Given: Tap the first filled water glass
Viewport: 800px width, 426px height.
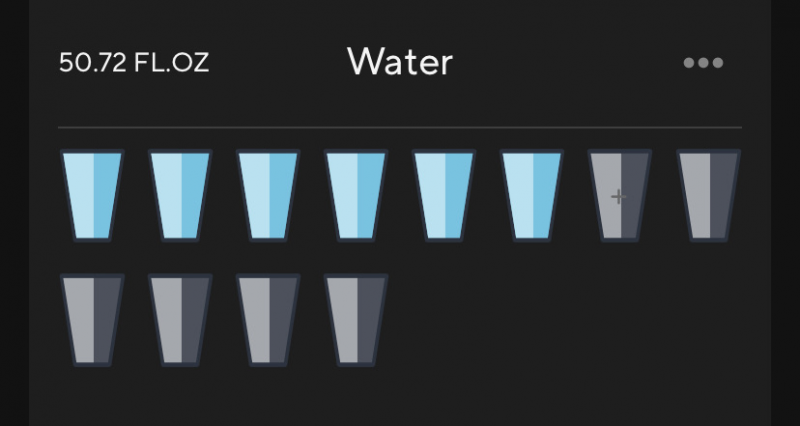Looking at the screenshot, I should point(92,194).
